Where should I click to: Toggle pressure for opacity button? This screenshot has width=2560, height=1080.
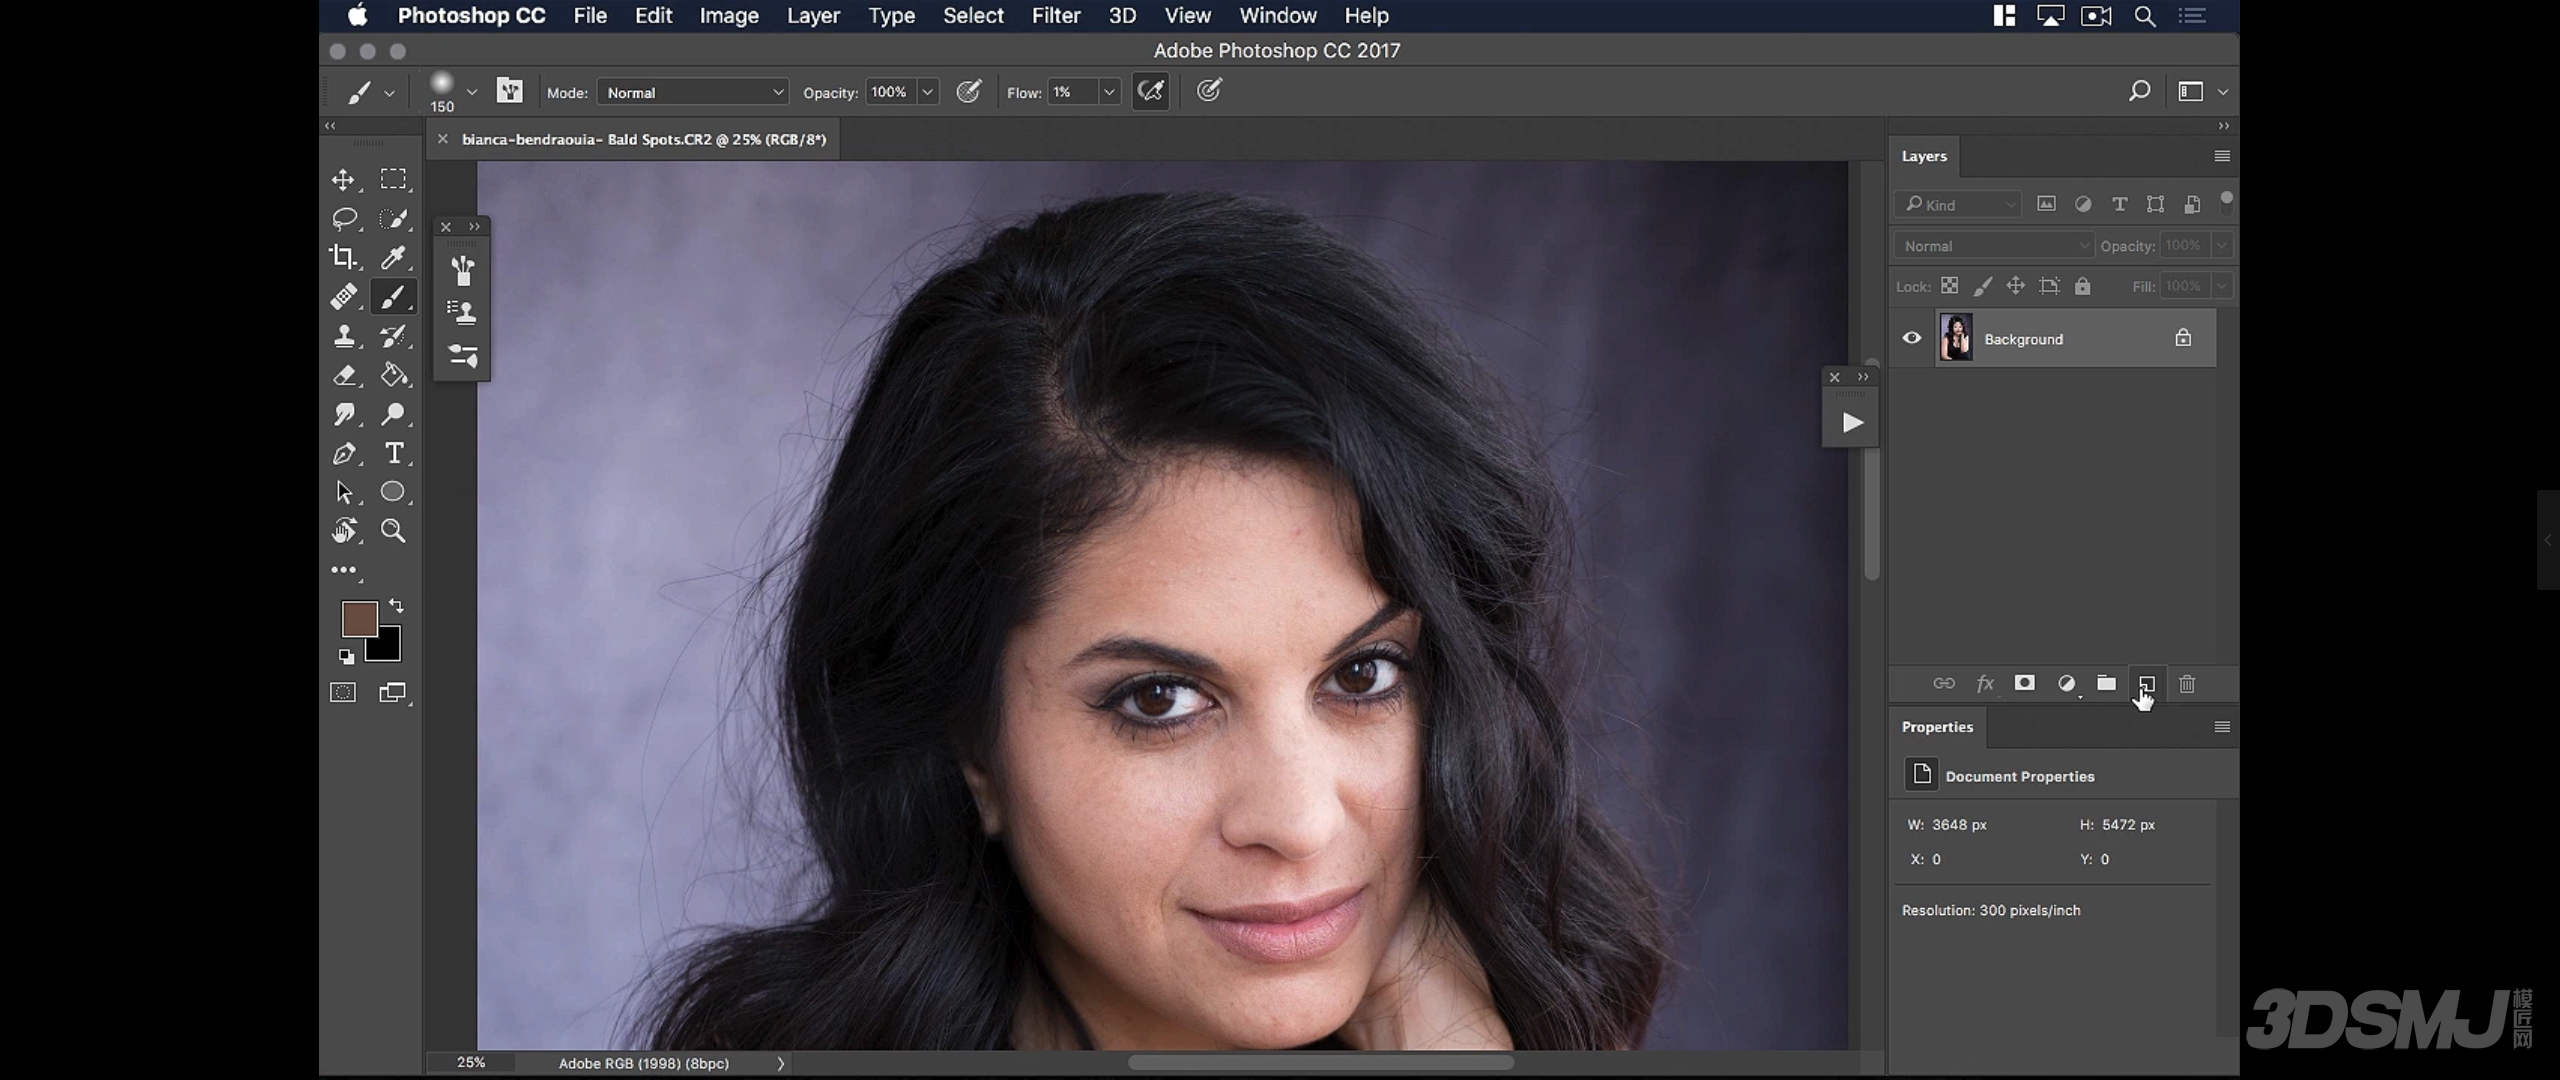968,92
